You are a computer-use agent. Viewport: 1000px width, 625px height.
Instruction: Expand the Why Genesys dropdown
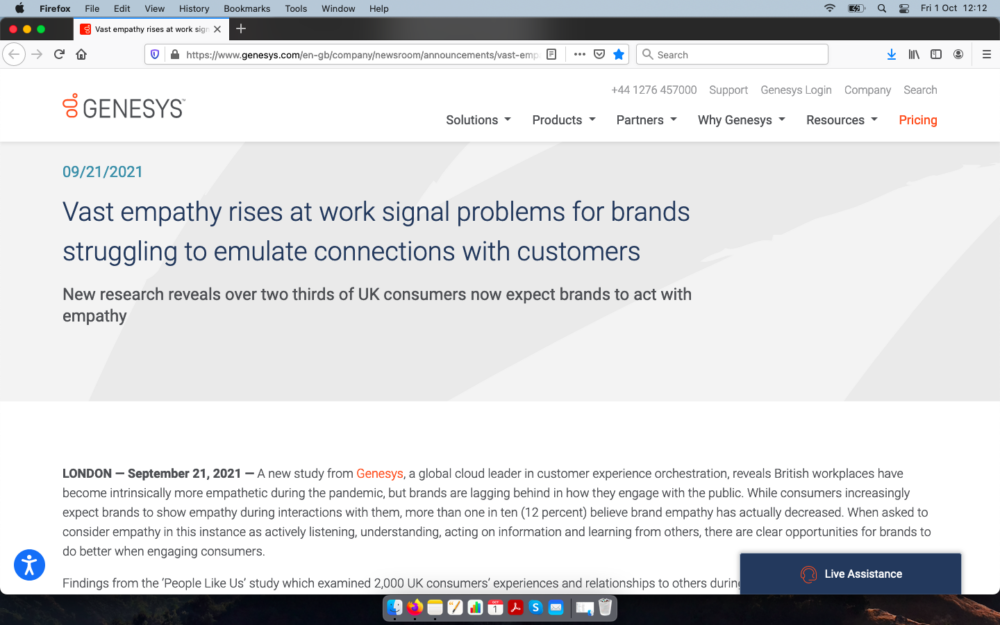[x=741, y=120]
